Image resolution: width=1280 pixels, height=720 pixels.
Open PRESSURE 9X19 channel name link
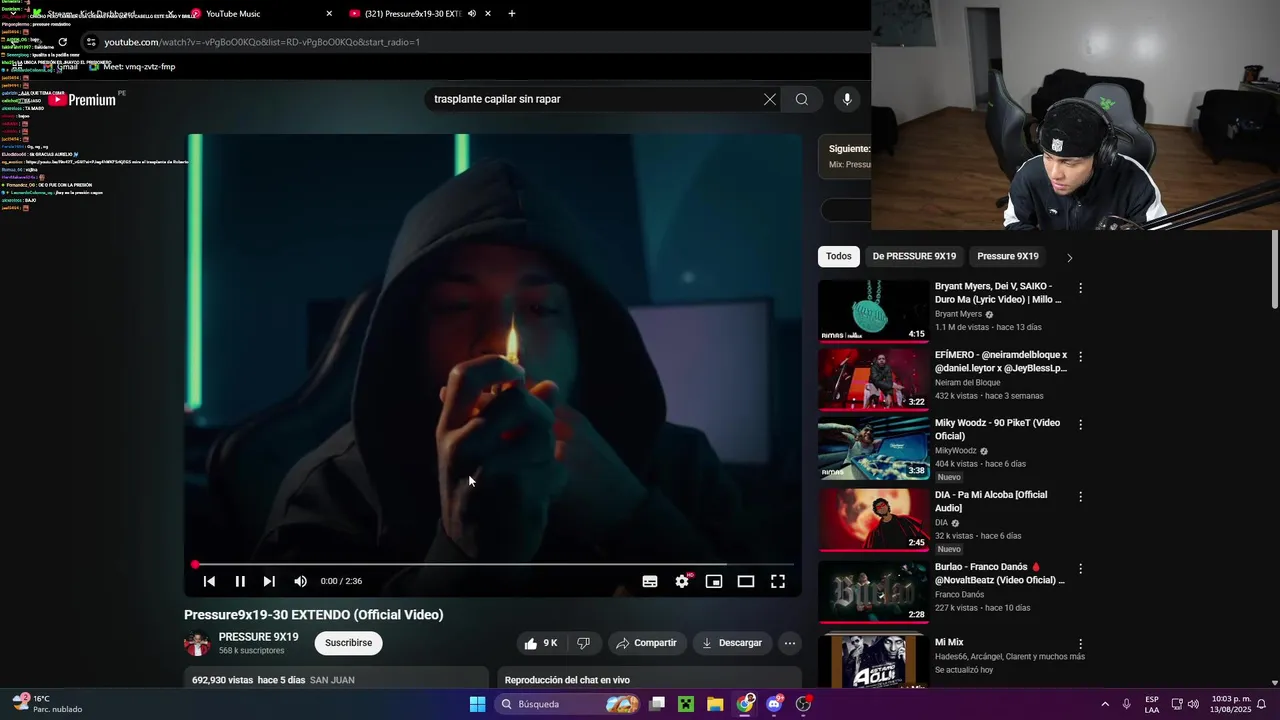258,637
